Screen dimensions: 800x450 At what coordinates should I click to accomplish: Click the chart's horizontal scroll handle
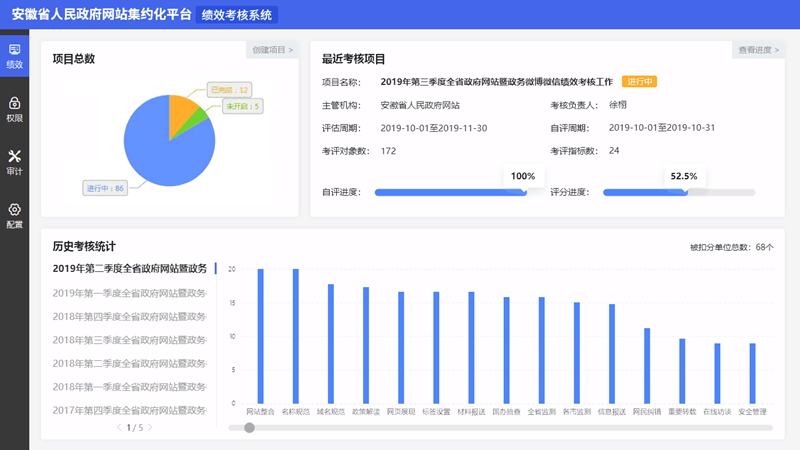click(x=249, y=428)
